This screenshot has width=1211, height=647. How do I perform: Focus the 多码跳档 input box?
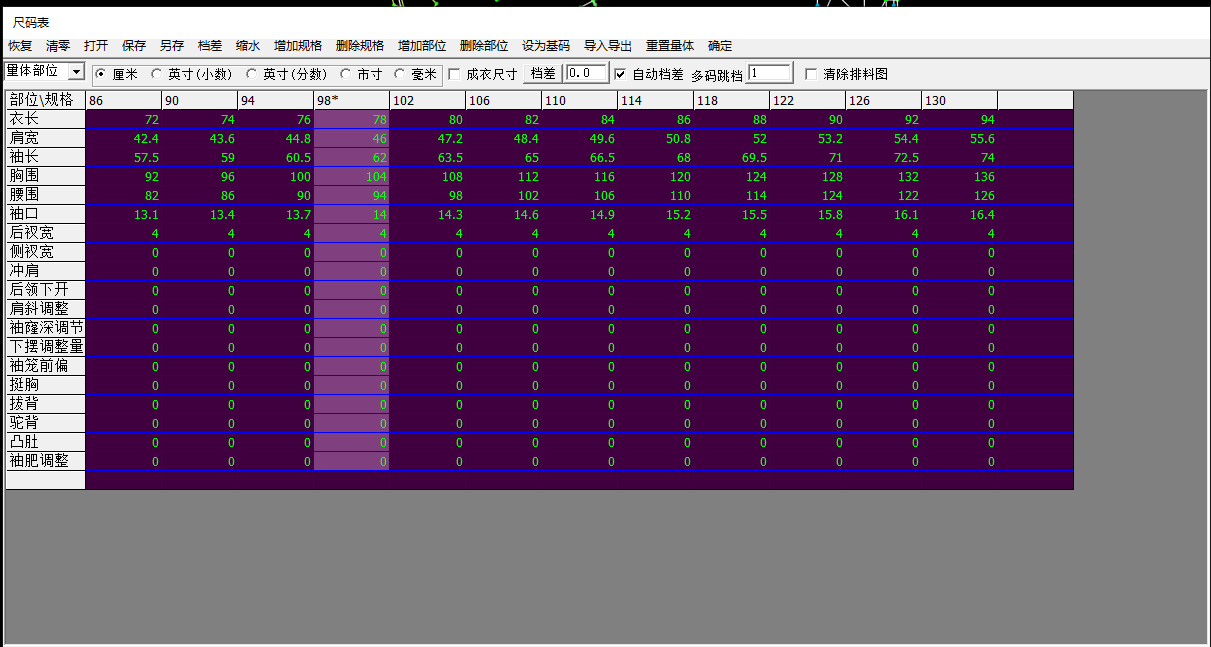(769, 73)
